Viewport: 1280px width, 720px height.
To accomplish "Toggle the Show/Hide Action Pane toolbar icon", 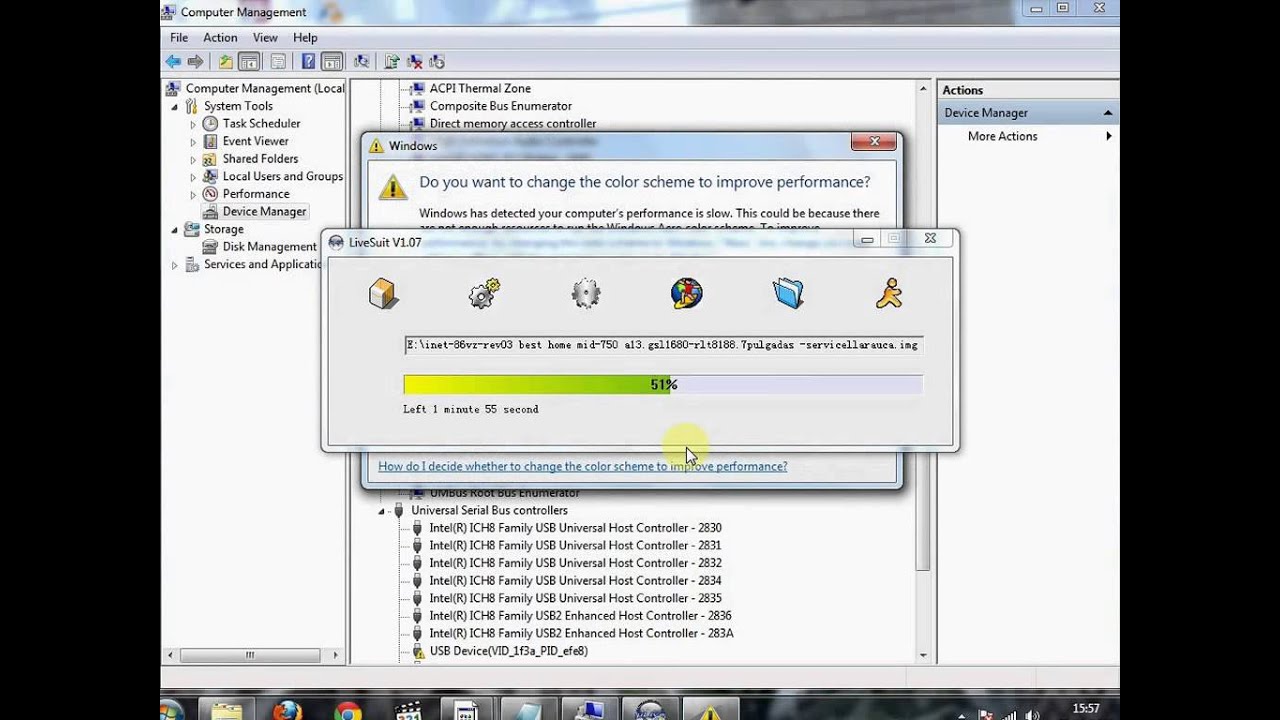I will [332, 62].
